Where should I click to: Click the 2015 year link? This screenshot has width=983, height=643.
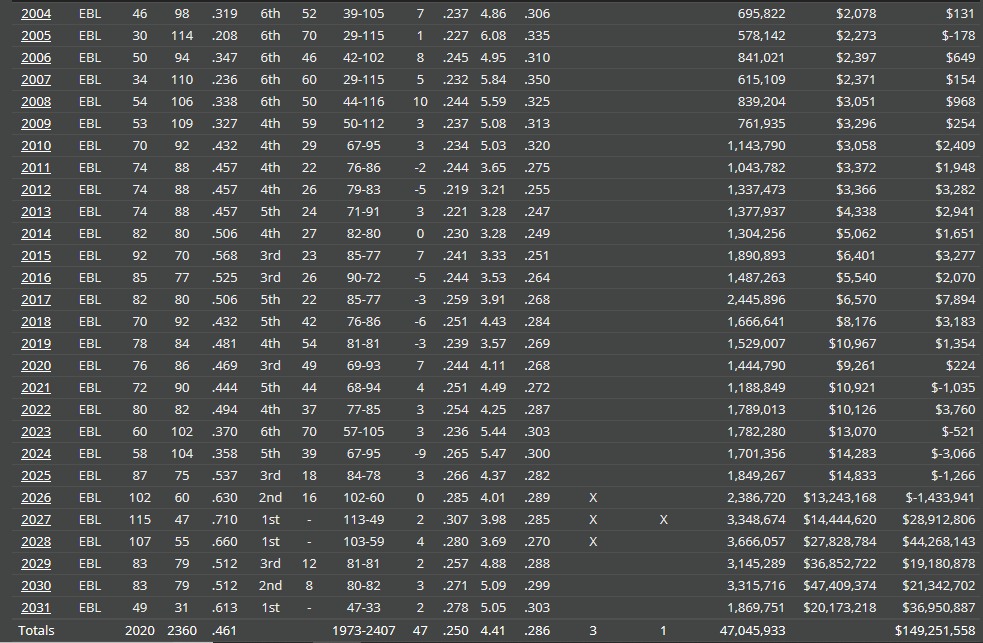pyautogui.click(x=36, y=255)
